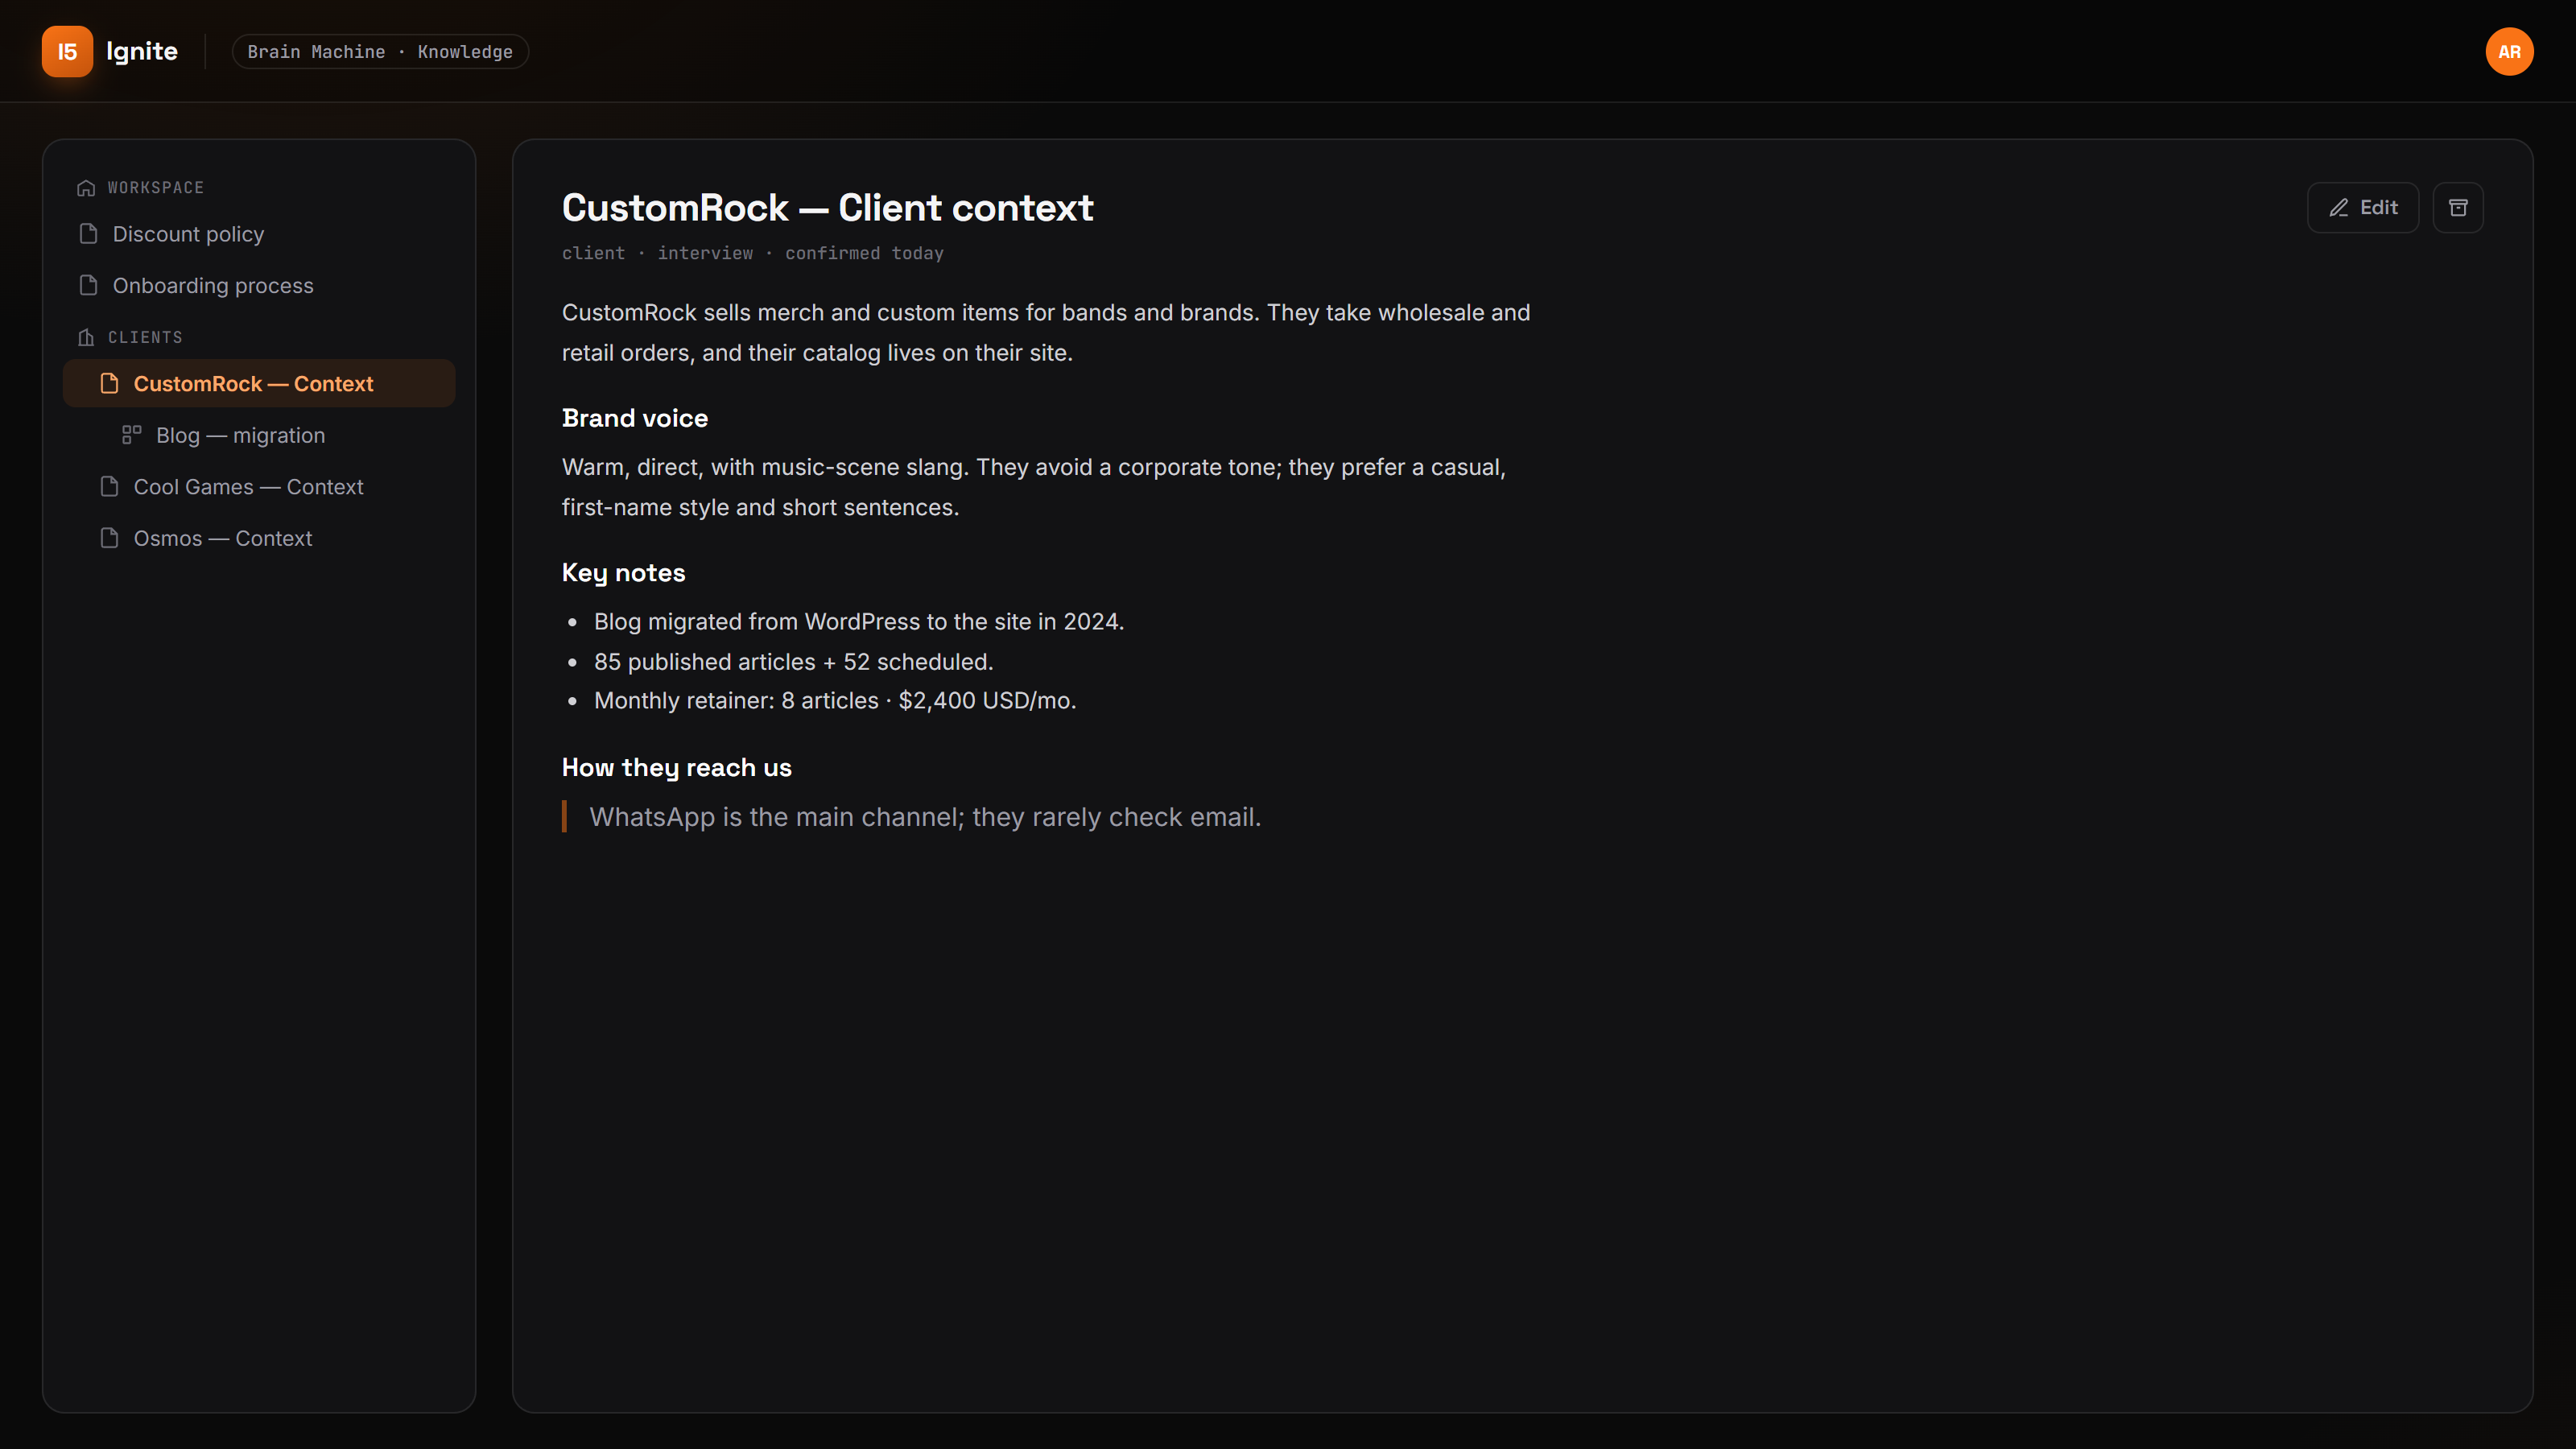Click the Clients building icon
The height and width of the screenshot is (1449, 2576).
coord(86,337)
